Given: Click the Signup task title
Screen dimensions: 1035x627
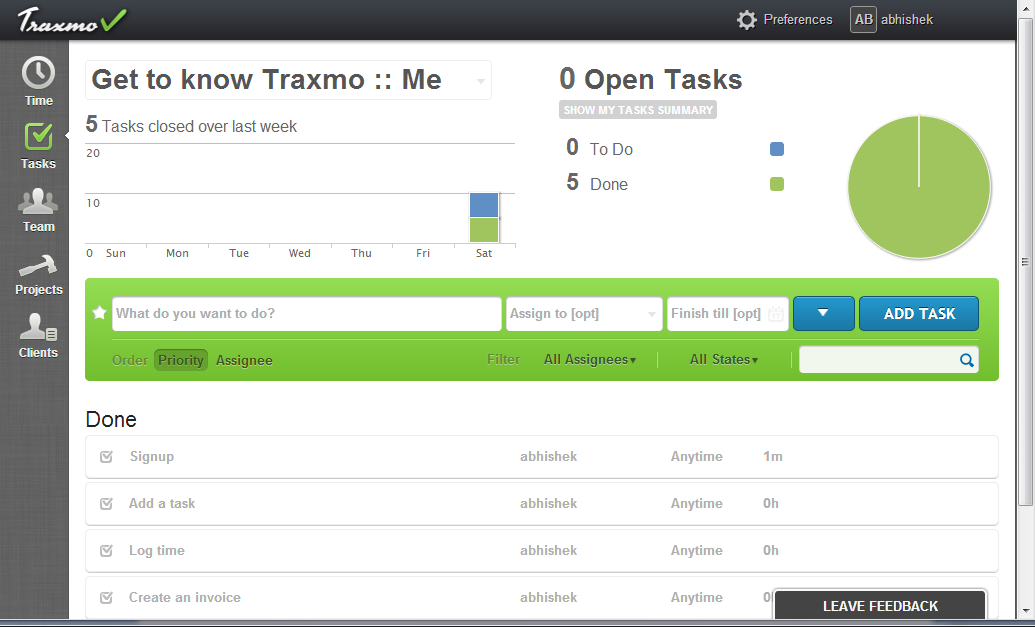Looking at the screenshot, I should (x=152, y=457).
